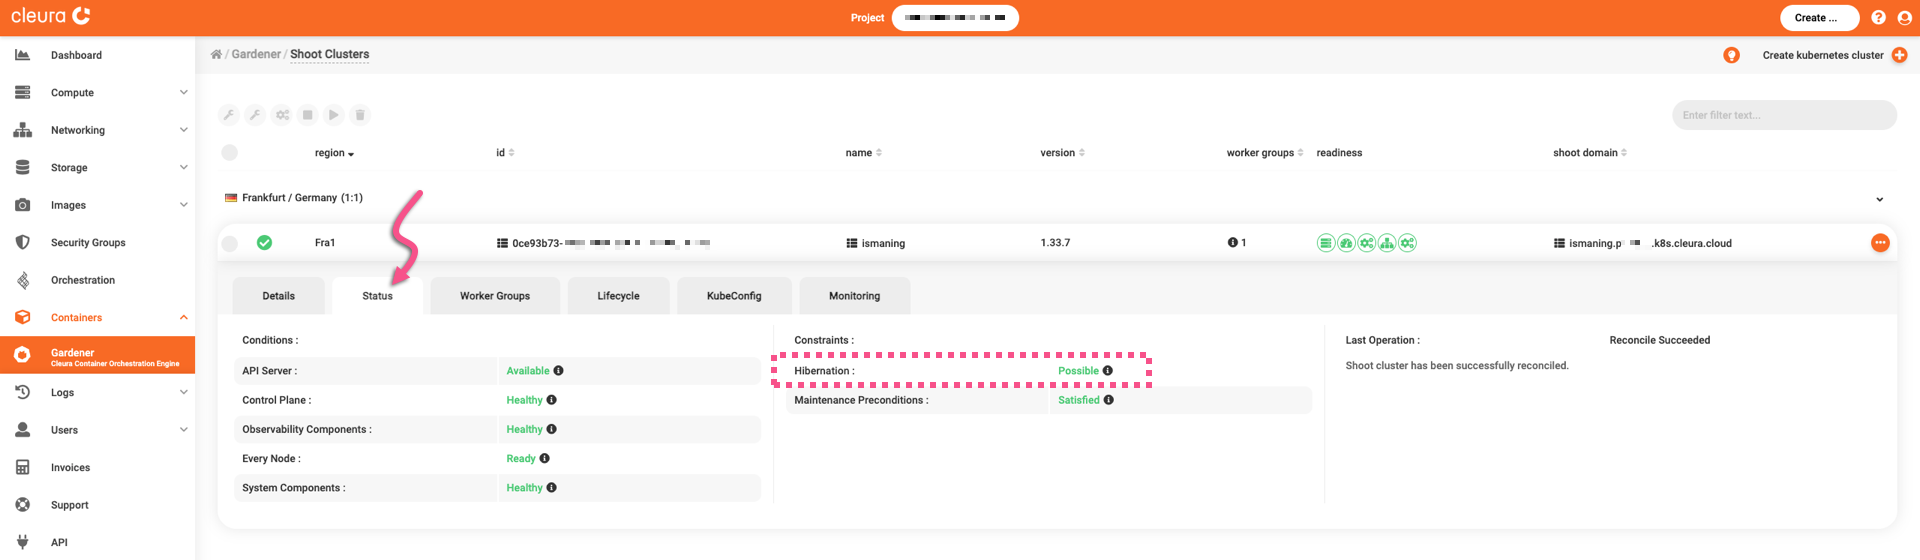
Task: Click Create kubernetes cluster plus button
Action: [x=1899, y=55]
